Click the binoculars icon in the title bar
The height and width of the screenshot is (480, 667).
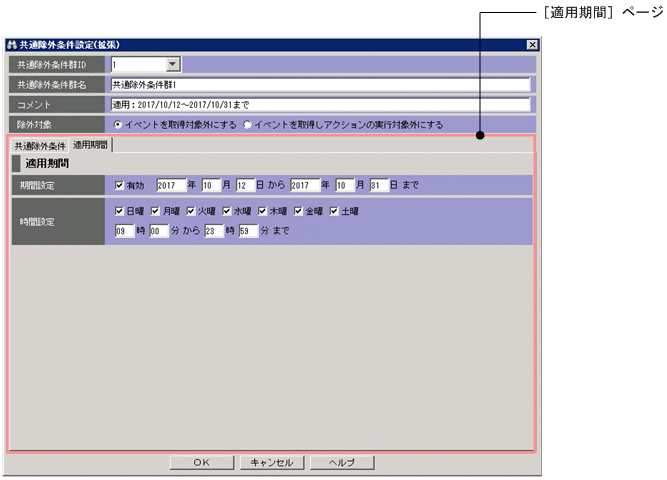[12, 45]
